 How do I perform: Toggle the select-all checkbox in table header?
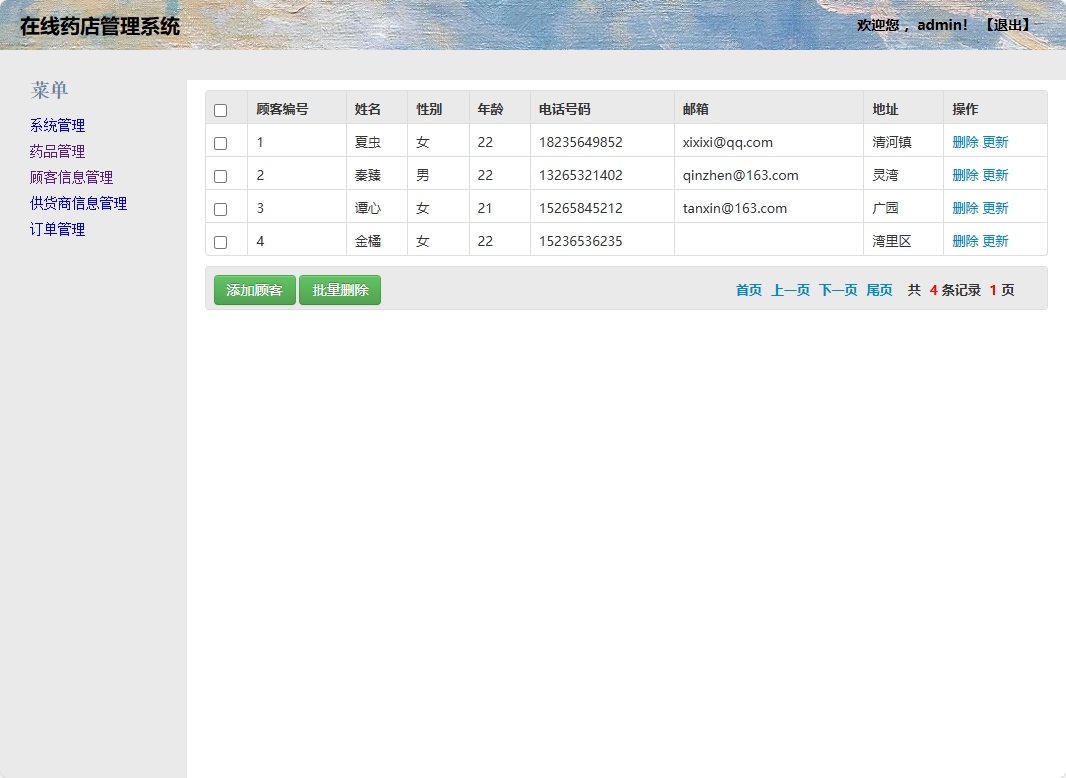coord(221,108)
